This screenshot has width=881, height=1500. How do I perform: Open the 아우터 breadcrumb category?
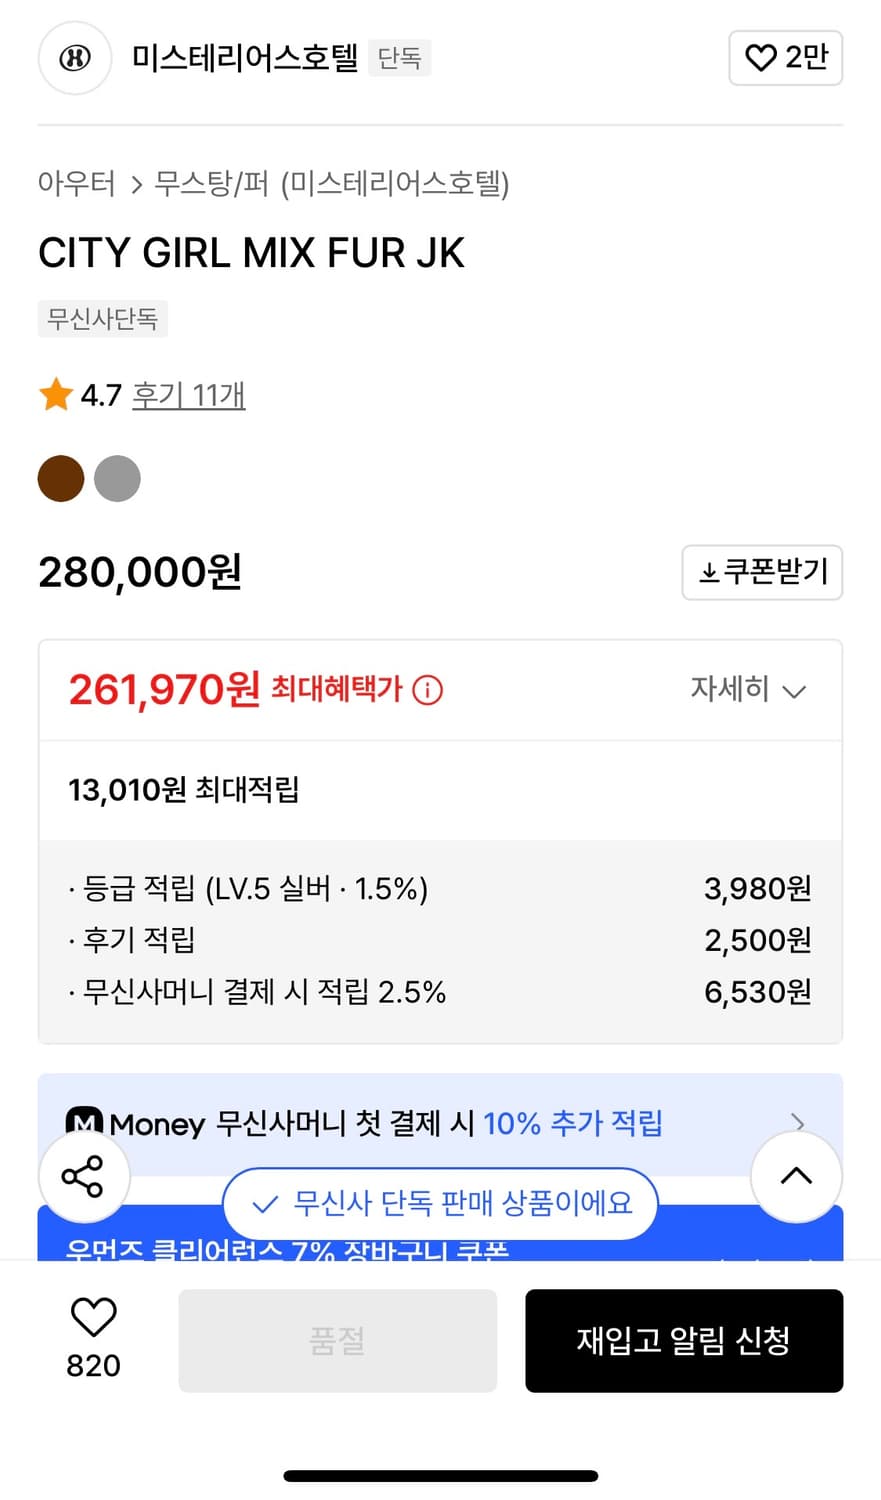[x=77, y=184]
